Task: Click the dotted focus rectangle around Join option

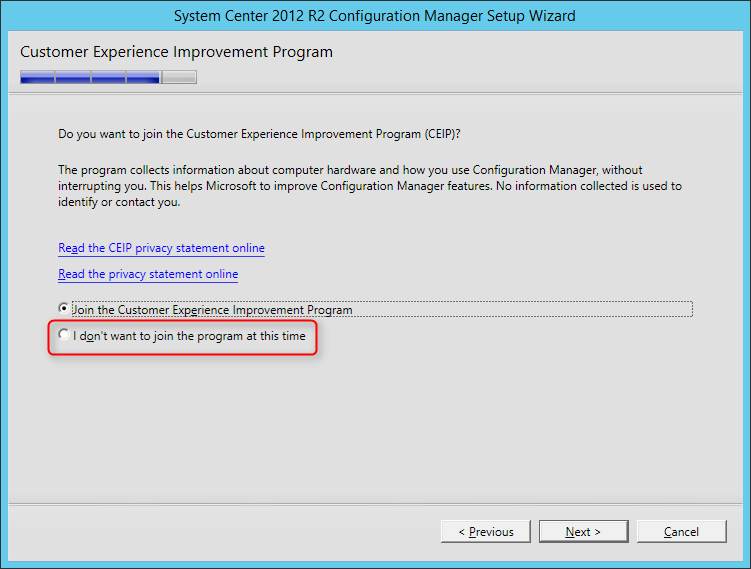Action: coord(382,309)
